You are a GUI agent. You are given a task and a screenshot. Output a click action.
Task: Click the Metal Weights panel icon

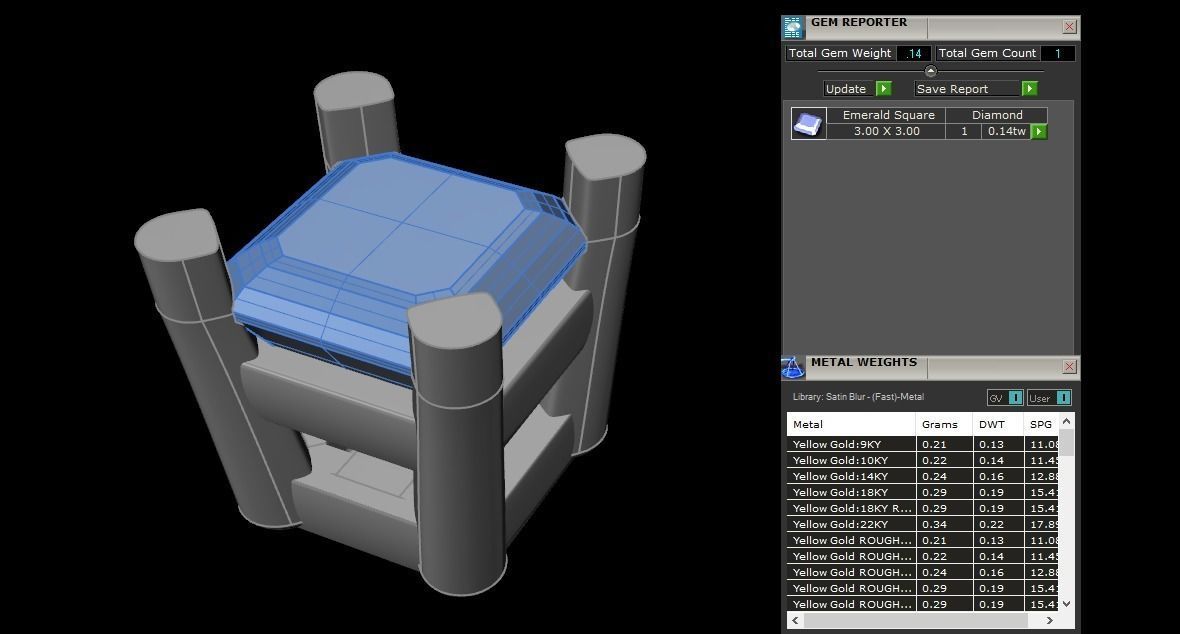[x=793, y=367]
